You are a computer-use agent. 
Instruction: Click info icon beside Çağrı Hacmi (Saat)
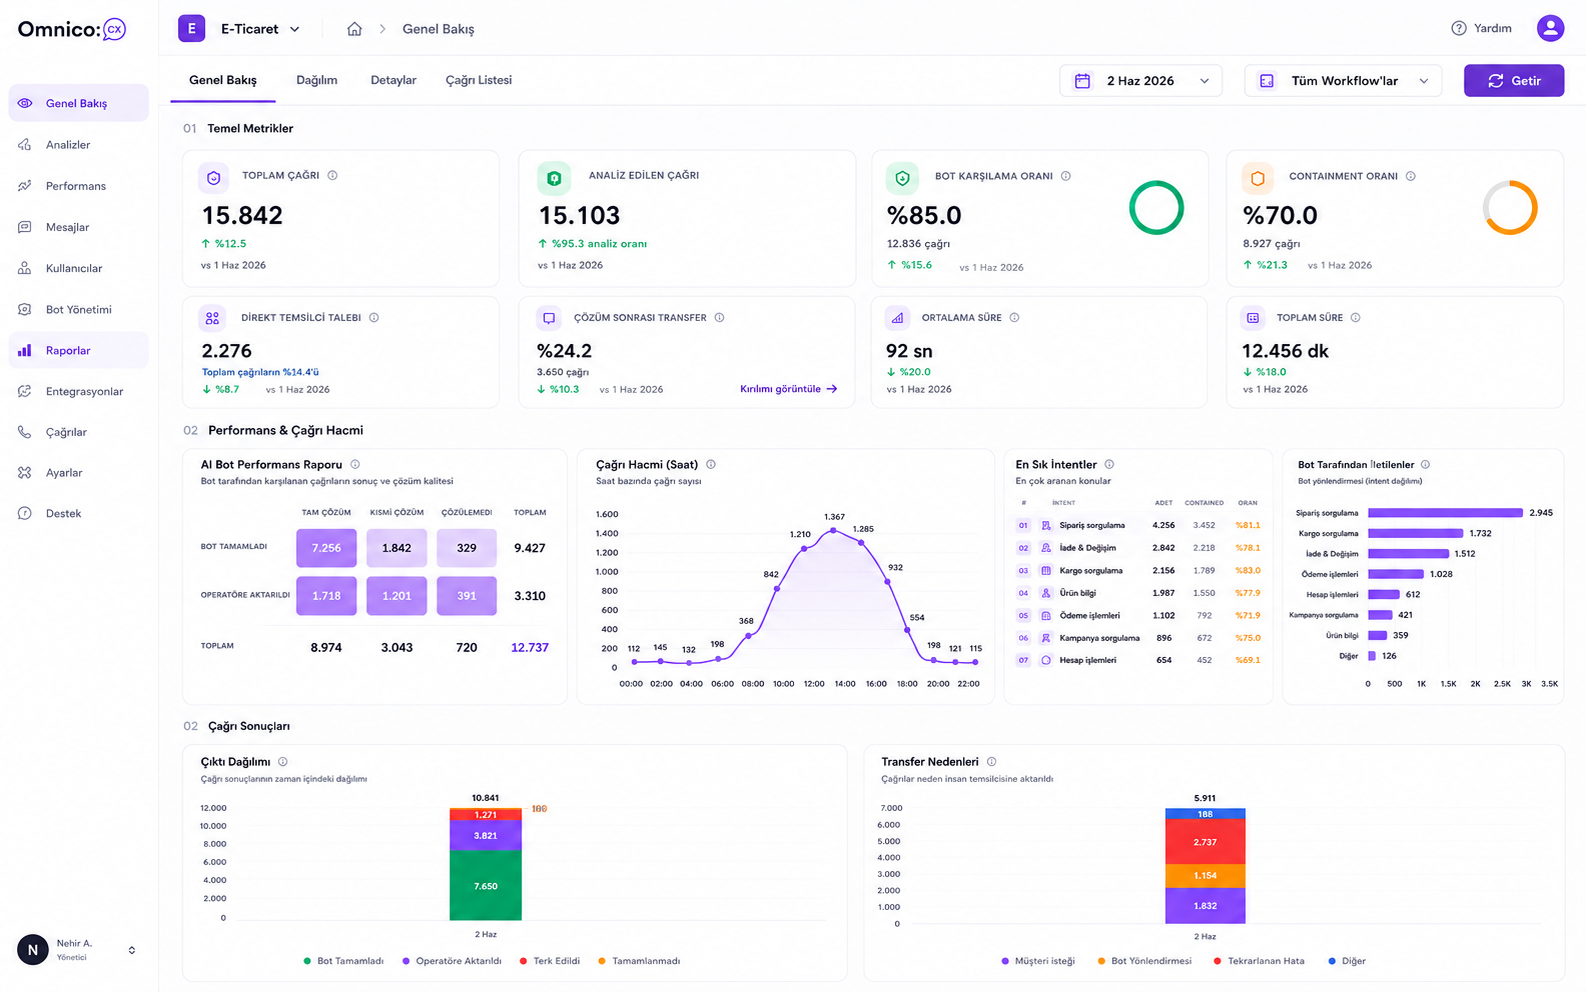711,464
